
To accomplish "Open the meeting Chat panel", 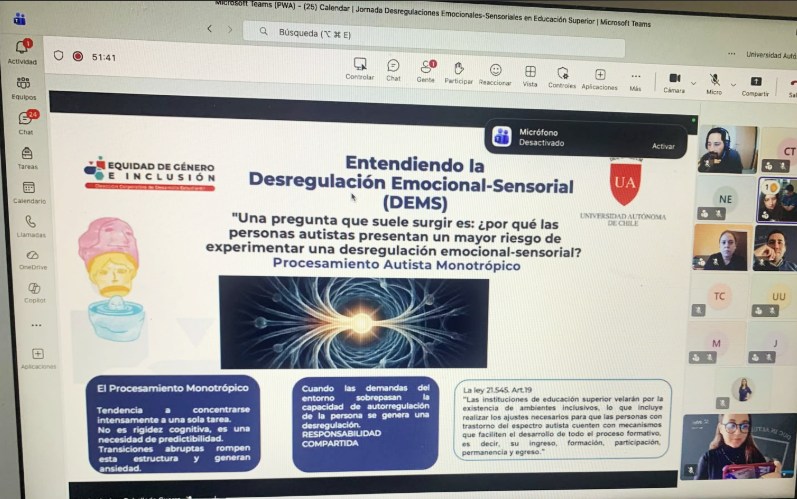I will click(x=393, y=70).
